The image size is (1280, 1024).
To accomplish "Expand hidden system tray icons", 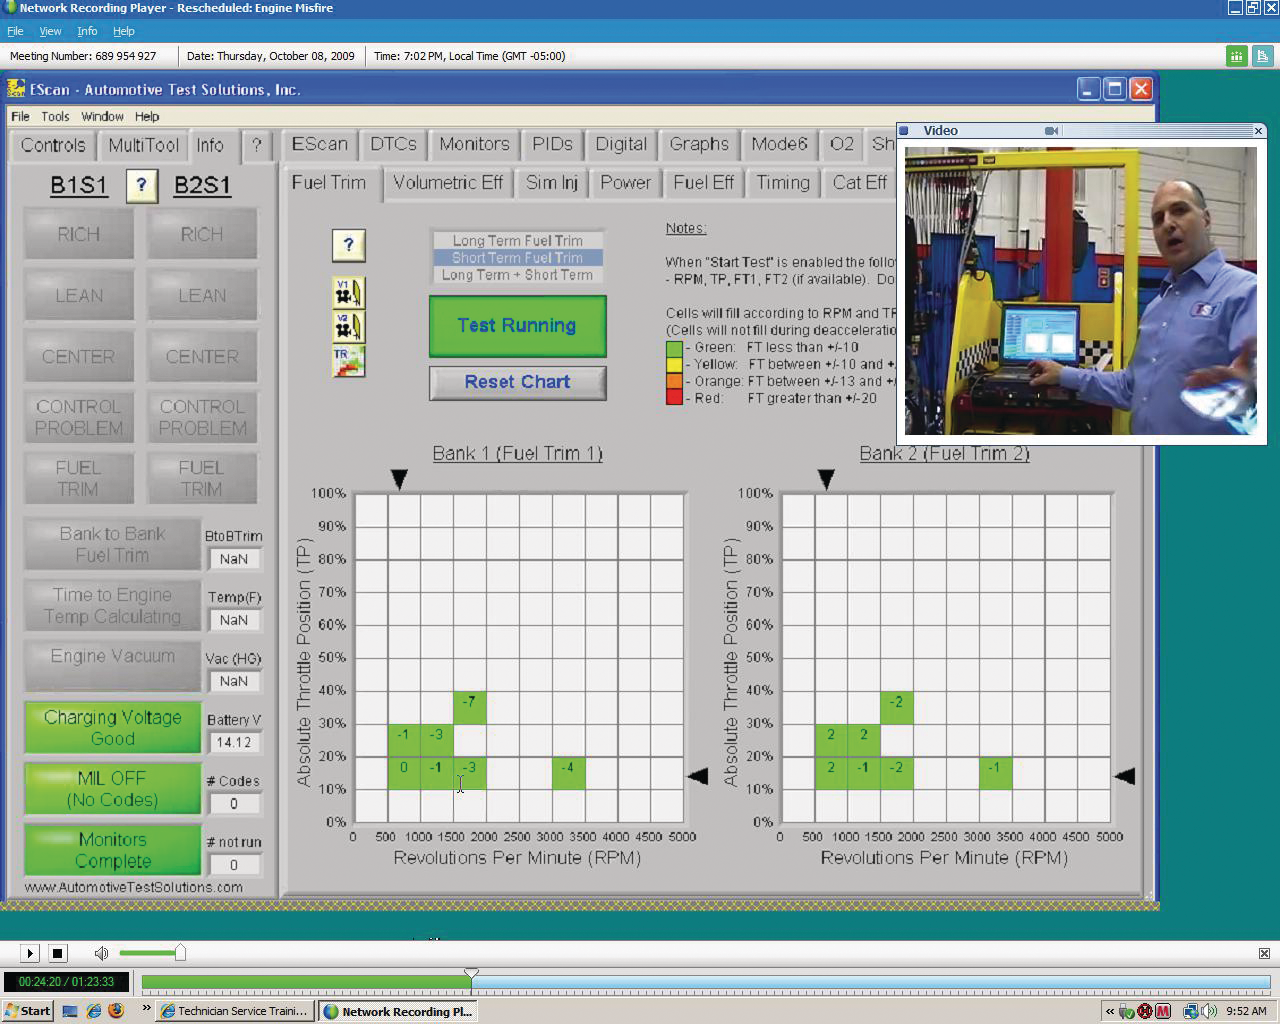I will point(1109,1011).
